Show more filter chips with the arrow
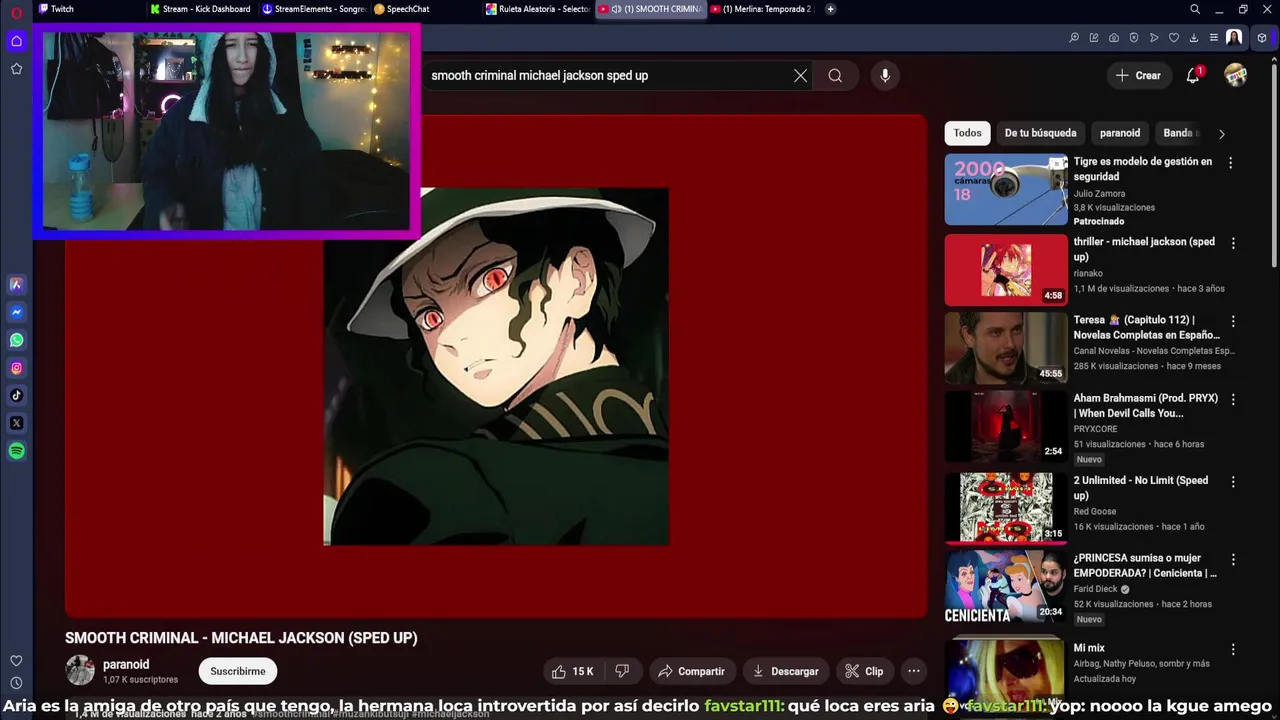The height and width of the screenshot is (720, 1280). 1221,133
